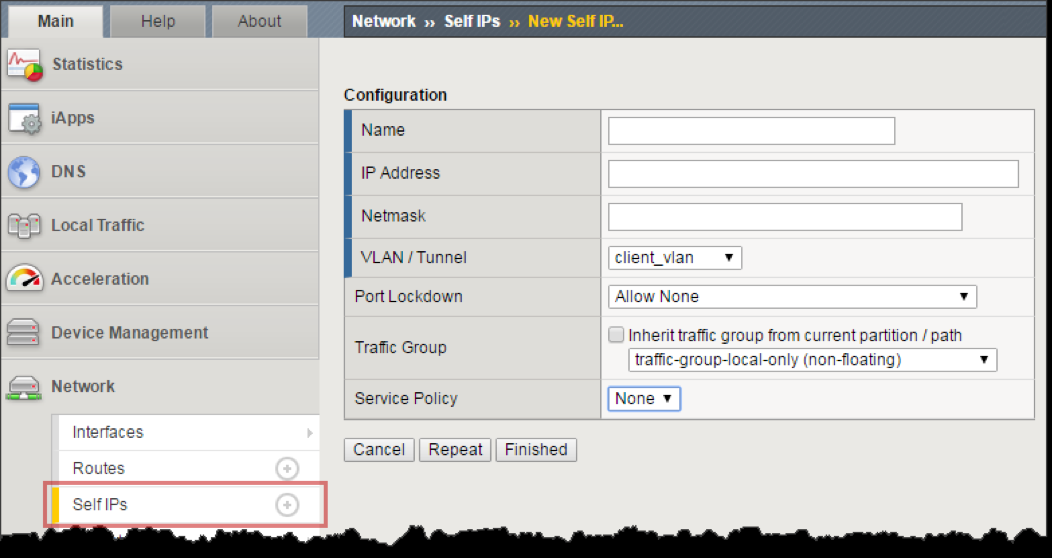Switch to the Main tab

pos(55,21)
